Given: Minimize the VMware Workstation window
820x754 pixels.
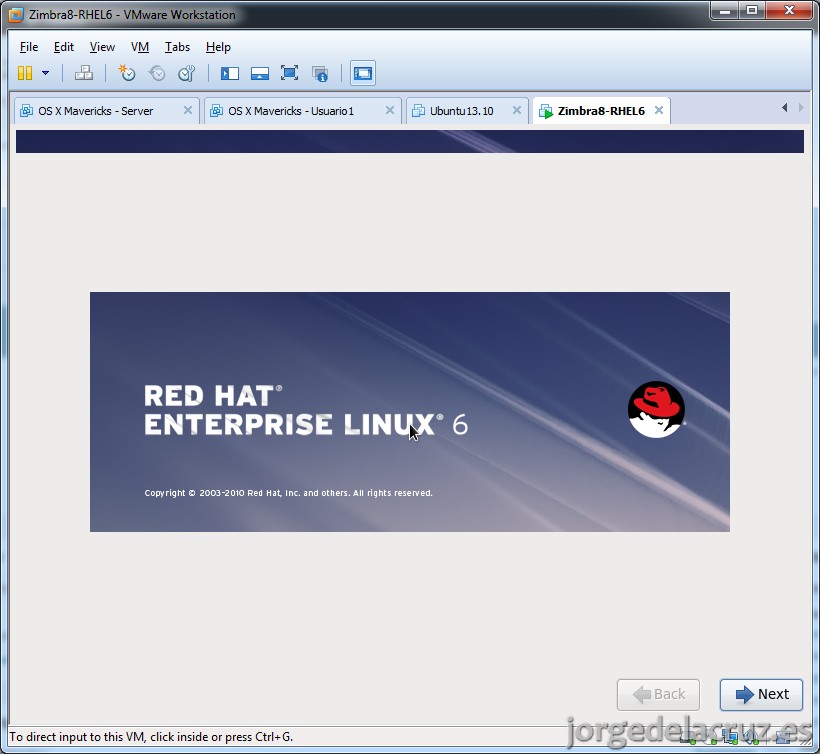Looking at the screenshot, I should click(725, 11).
